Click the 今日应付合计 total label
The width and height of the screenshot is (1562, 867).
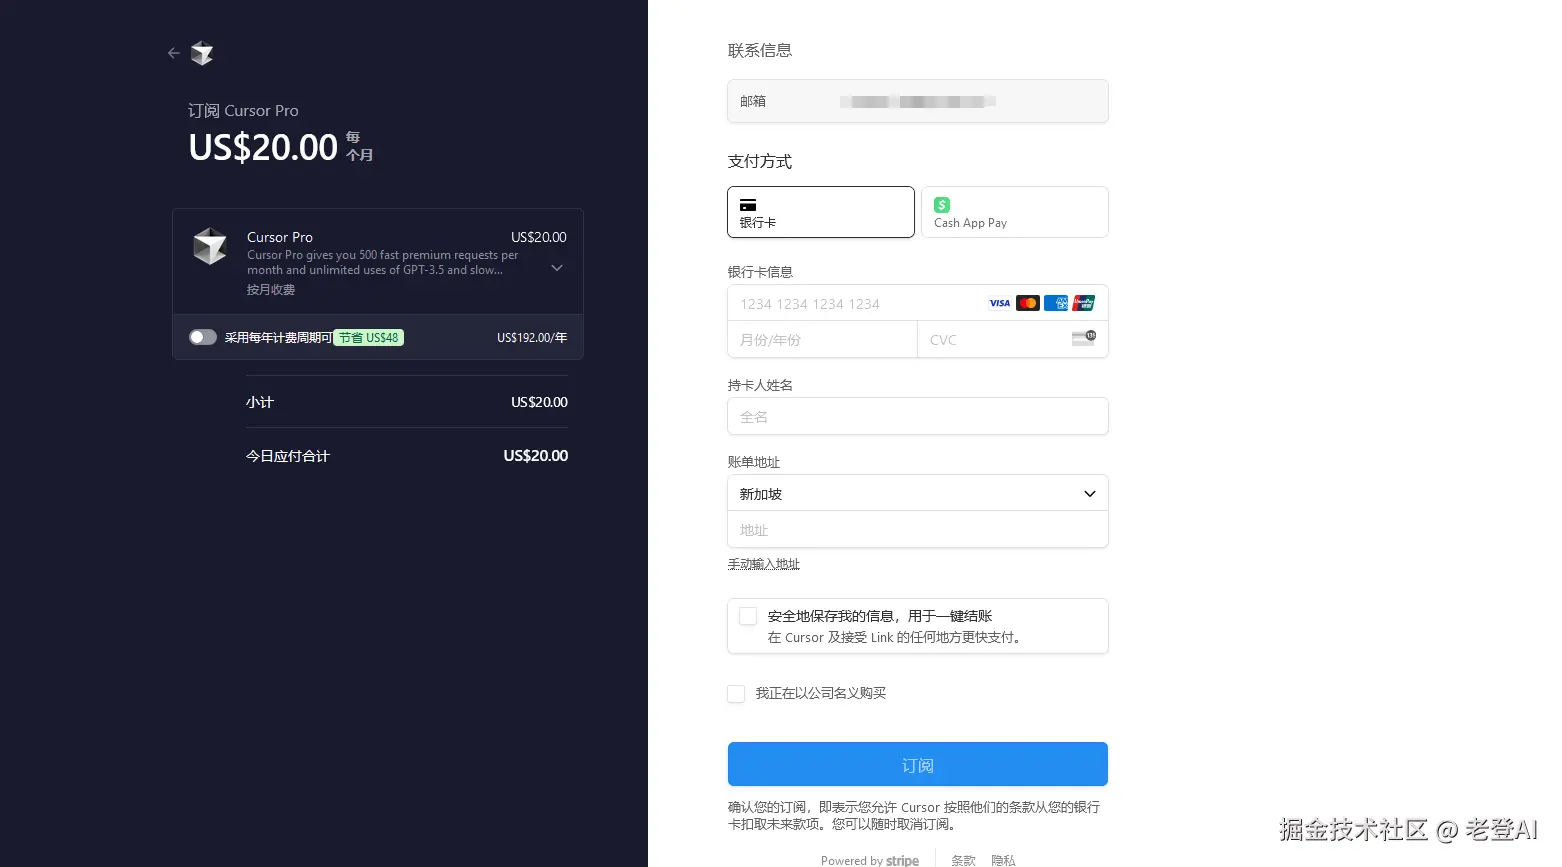(288, 456)
